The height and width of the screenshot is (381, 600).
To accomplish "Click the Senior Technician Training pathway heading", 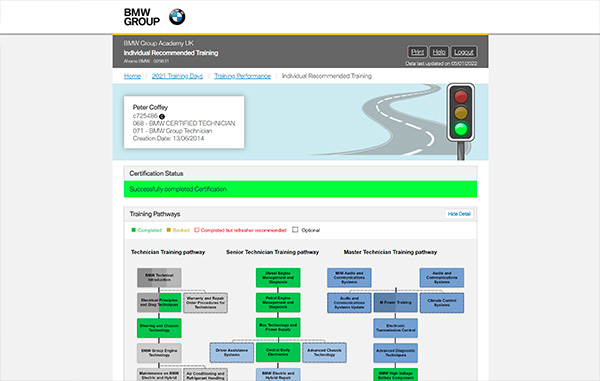I will [x=272, y=252].
